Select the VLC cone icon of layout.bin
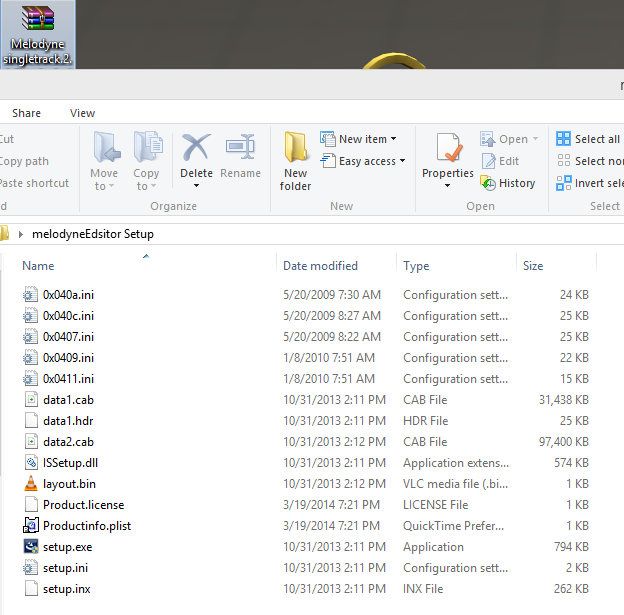The height and width of the screenshot is (615, 624). tap(31, 483)
